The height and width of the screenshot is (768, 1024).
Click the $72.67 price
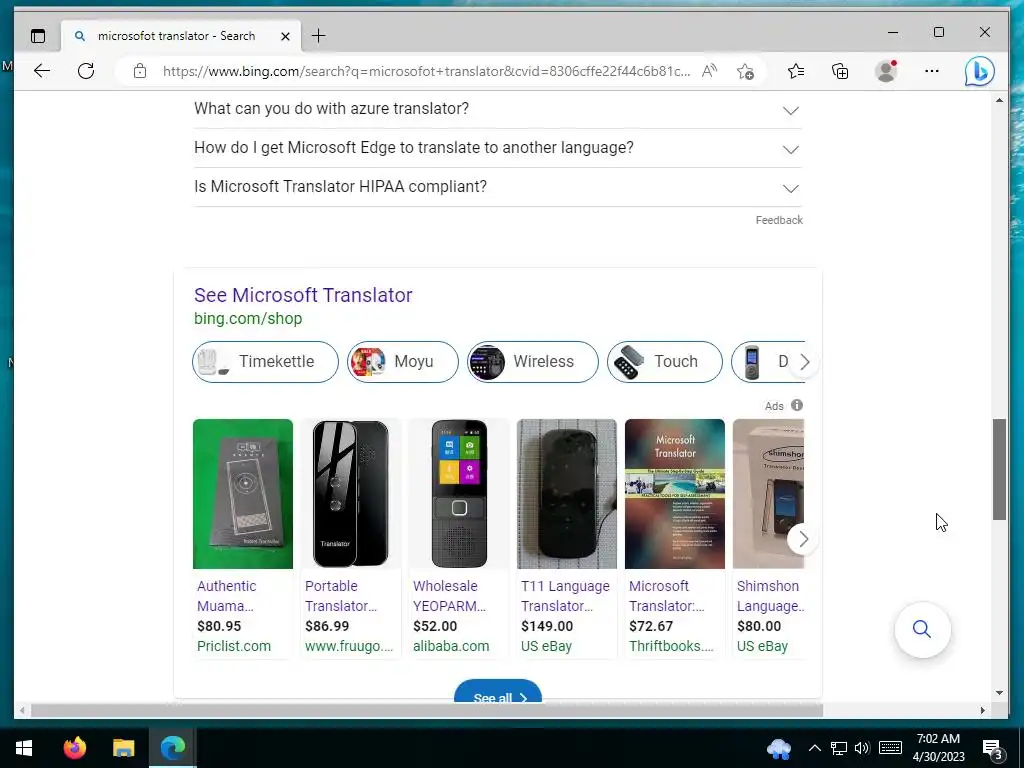(x=650, y=626)
